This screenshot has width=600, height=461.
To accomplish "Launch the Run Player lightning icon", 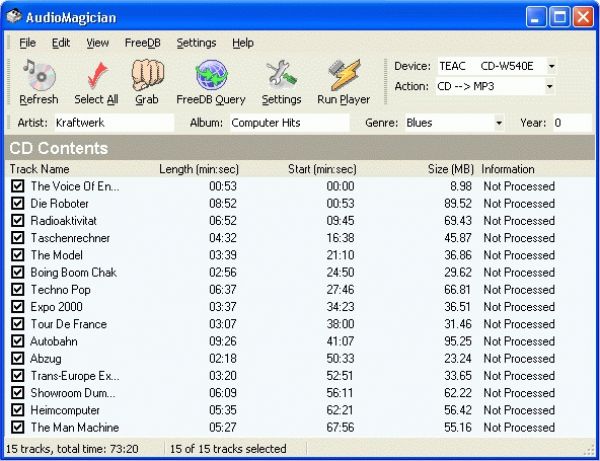I will pyautogui.click(x=343, y=76).
